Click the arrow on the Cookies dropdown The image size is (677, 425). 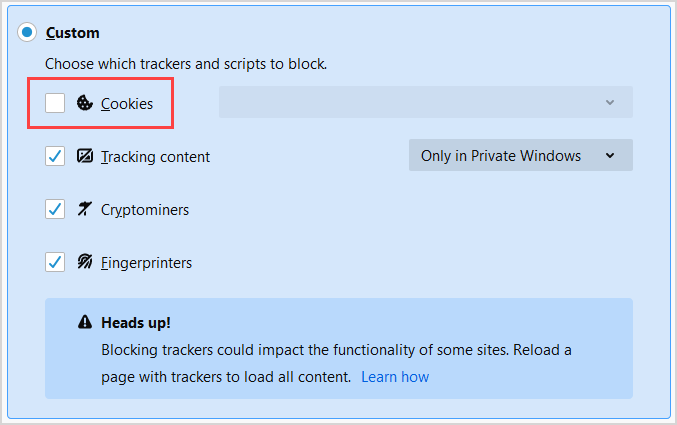coord(609,102)
